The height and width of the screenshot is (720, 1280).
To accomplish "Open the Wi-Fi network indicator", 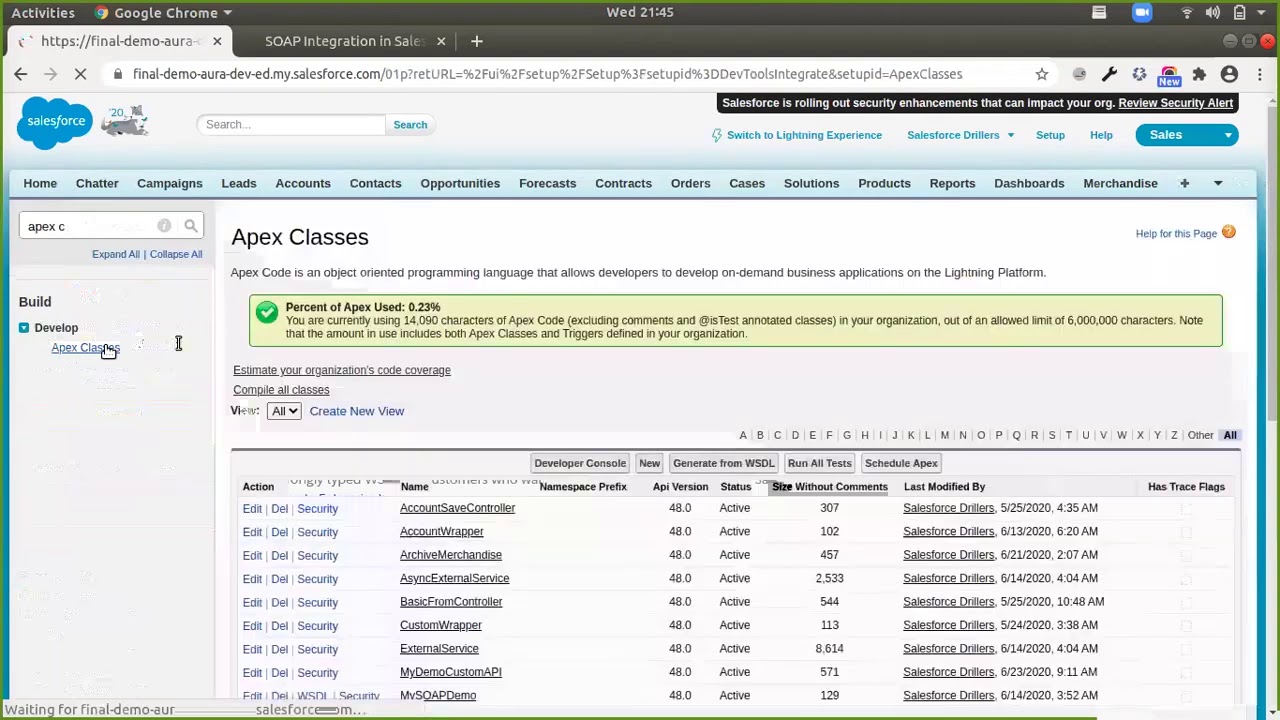I will 1187,13.
